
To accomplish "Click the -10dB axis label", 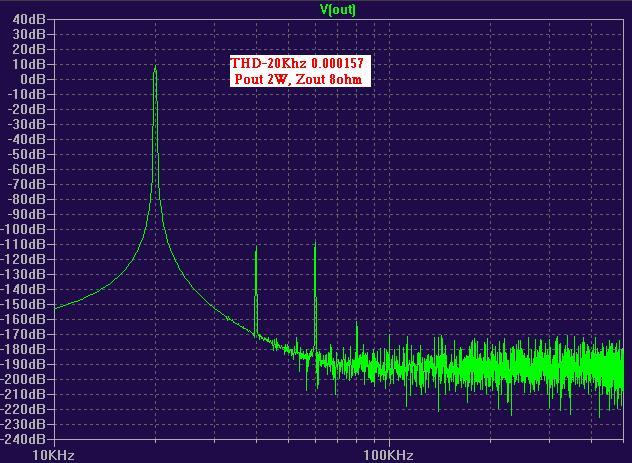I will pos(27,94).
